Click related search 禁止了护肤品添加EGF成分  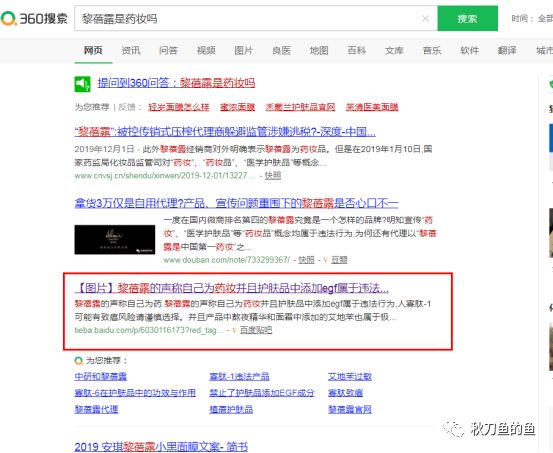pos(262,393)
